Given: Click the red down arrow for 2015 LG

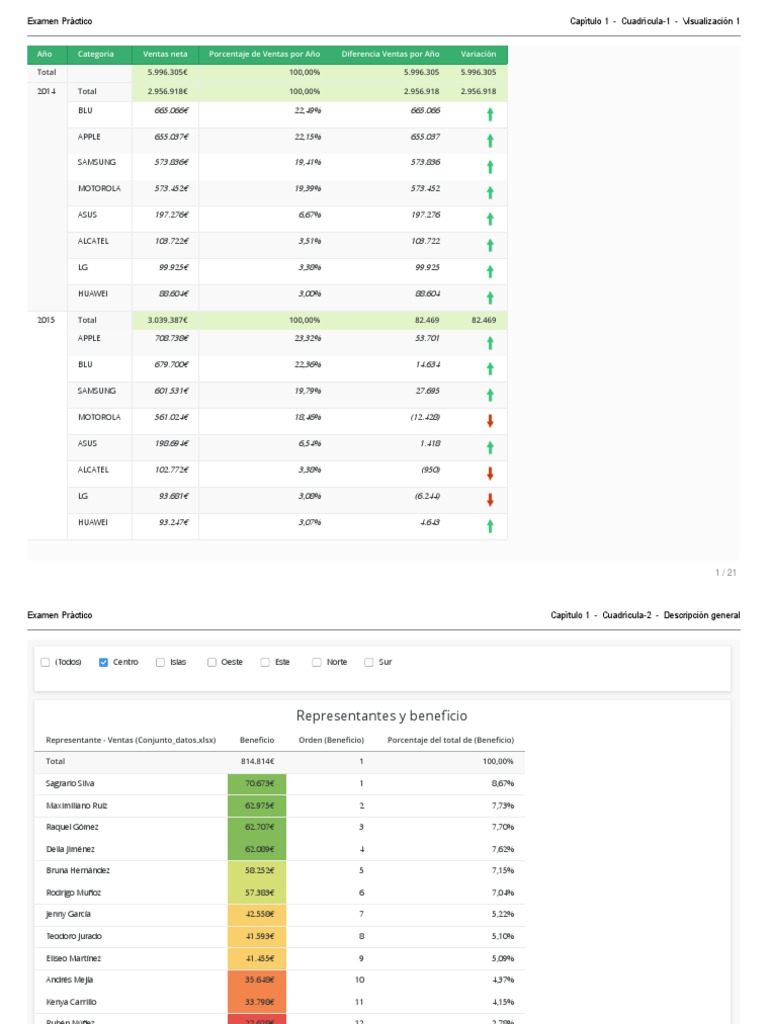Looking at the screenshot, I should [x=490, y=500].
